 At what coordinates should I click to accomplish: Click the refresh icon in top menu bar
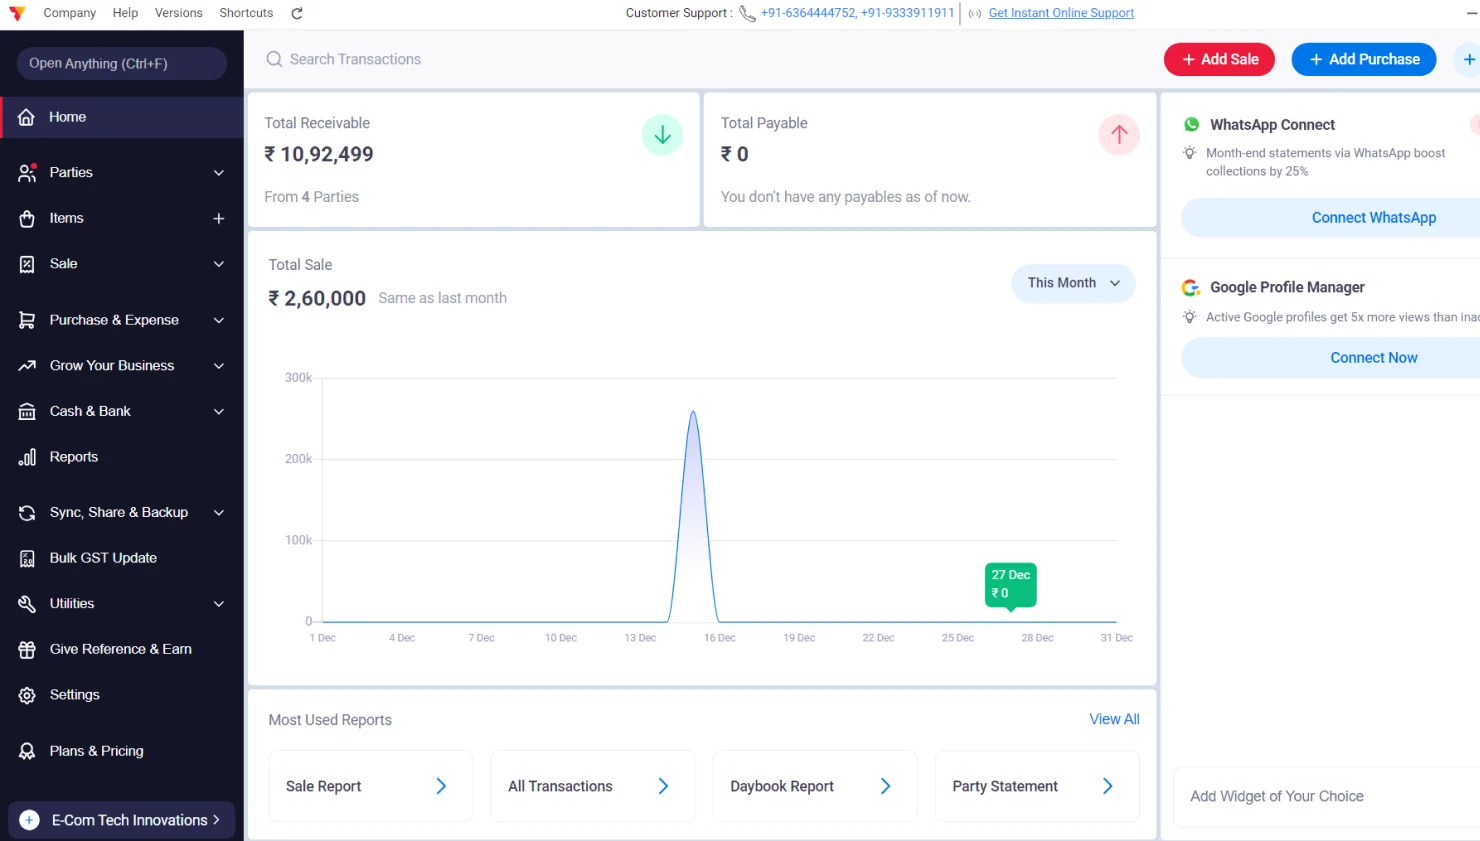297,13
